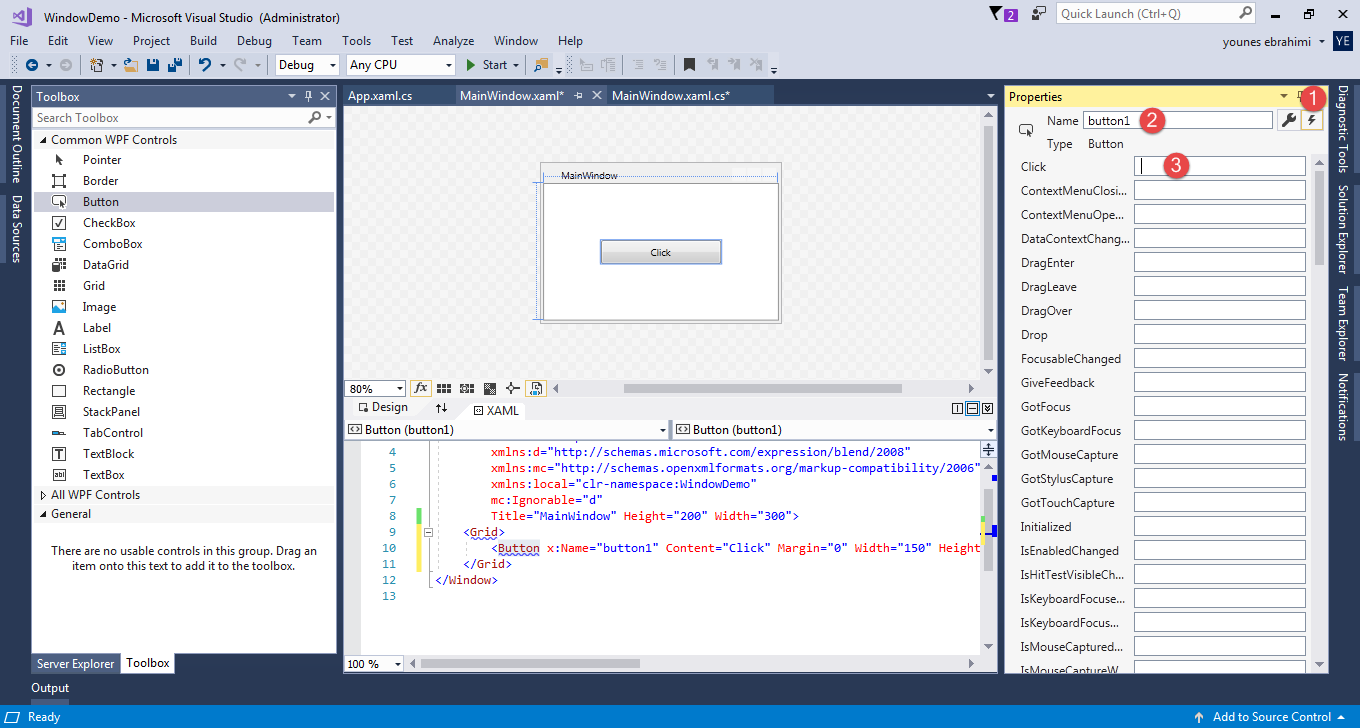Open the Debug menu

(x=254, y=41)
